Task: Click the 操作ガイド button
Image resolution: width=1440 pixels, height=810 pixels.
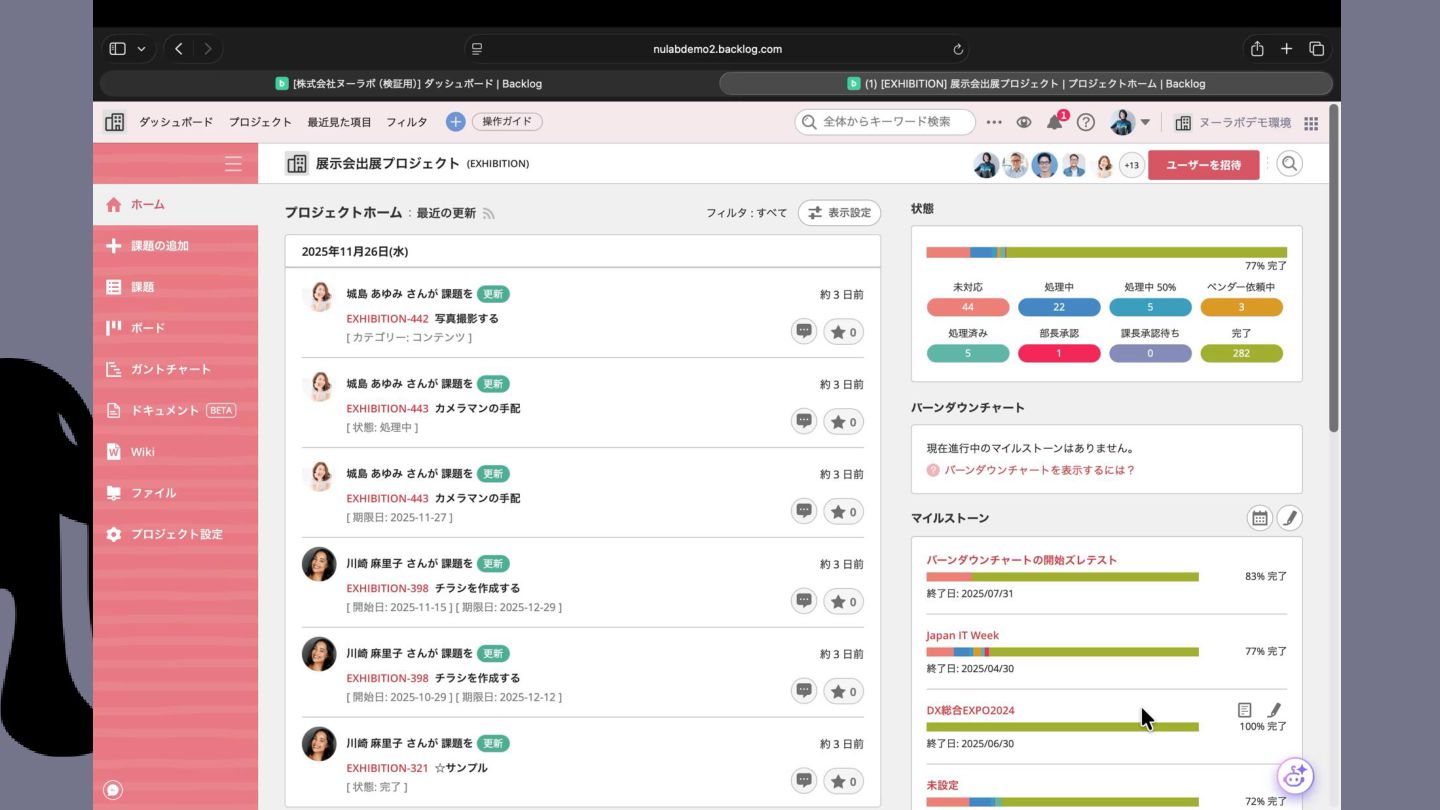Action: click(x=507, y=122)
